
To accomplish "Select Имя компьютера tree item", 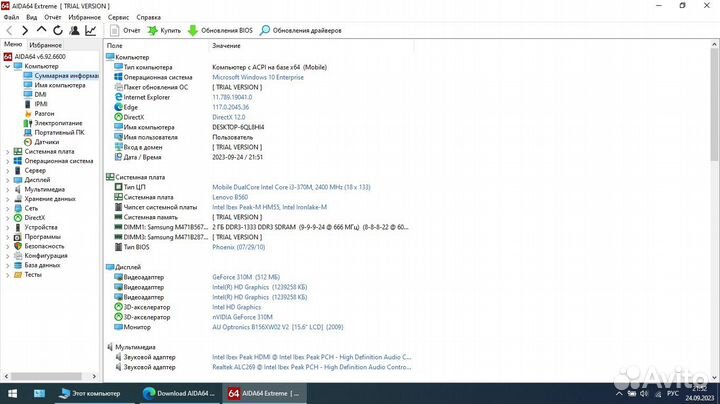I will [x=54, y=85].
